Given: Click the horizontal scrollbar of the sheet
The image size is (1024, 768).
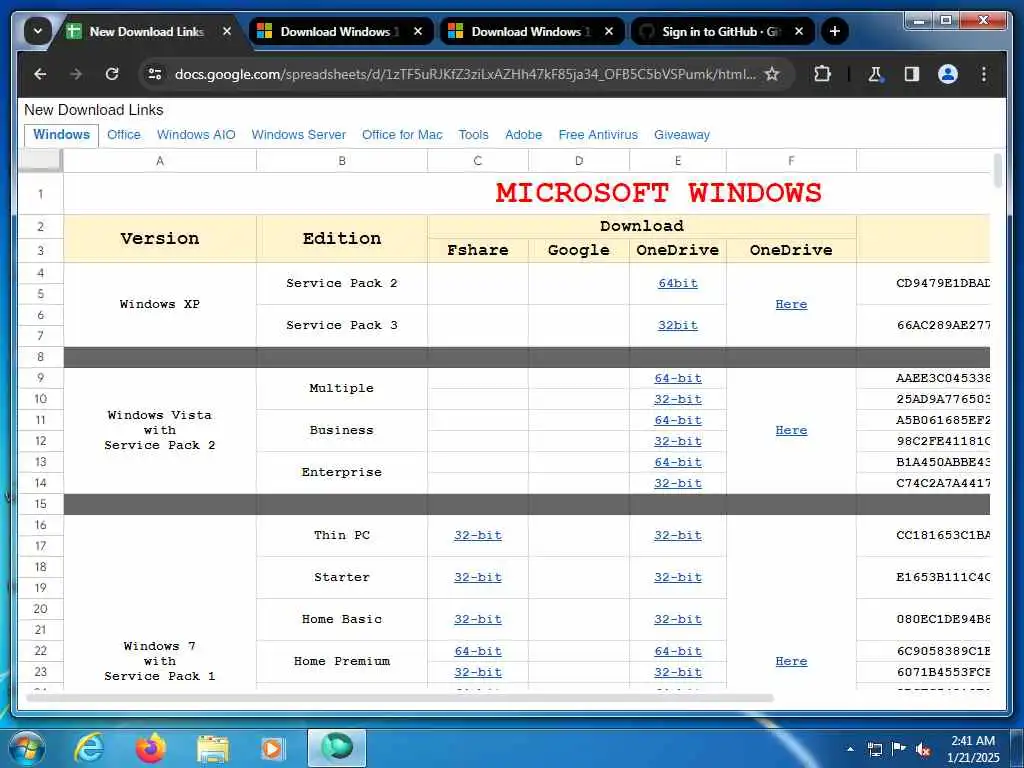Looking at the screenshot, I should [400, 697].
